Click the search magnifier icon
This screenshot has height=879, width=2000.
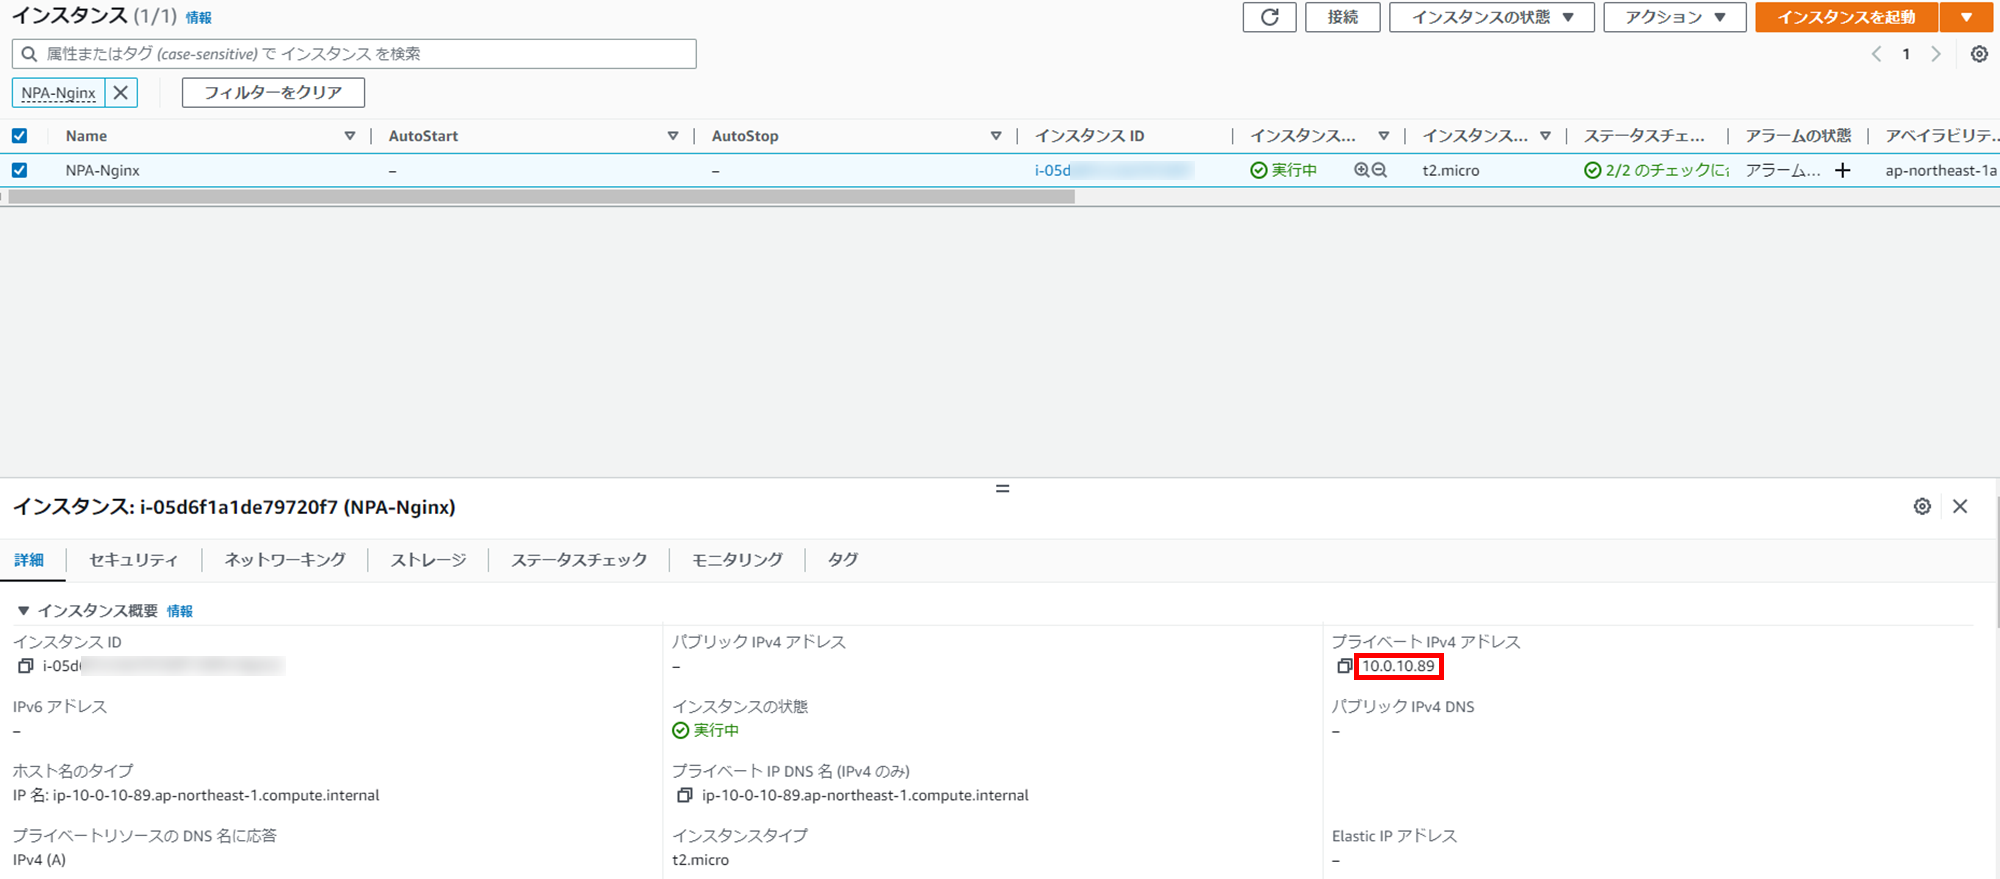point(29,54)
